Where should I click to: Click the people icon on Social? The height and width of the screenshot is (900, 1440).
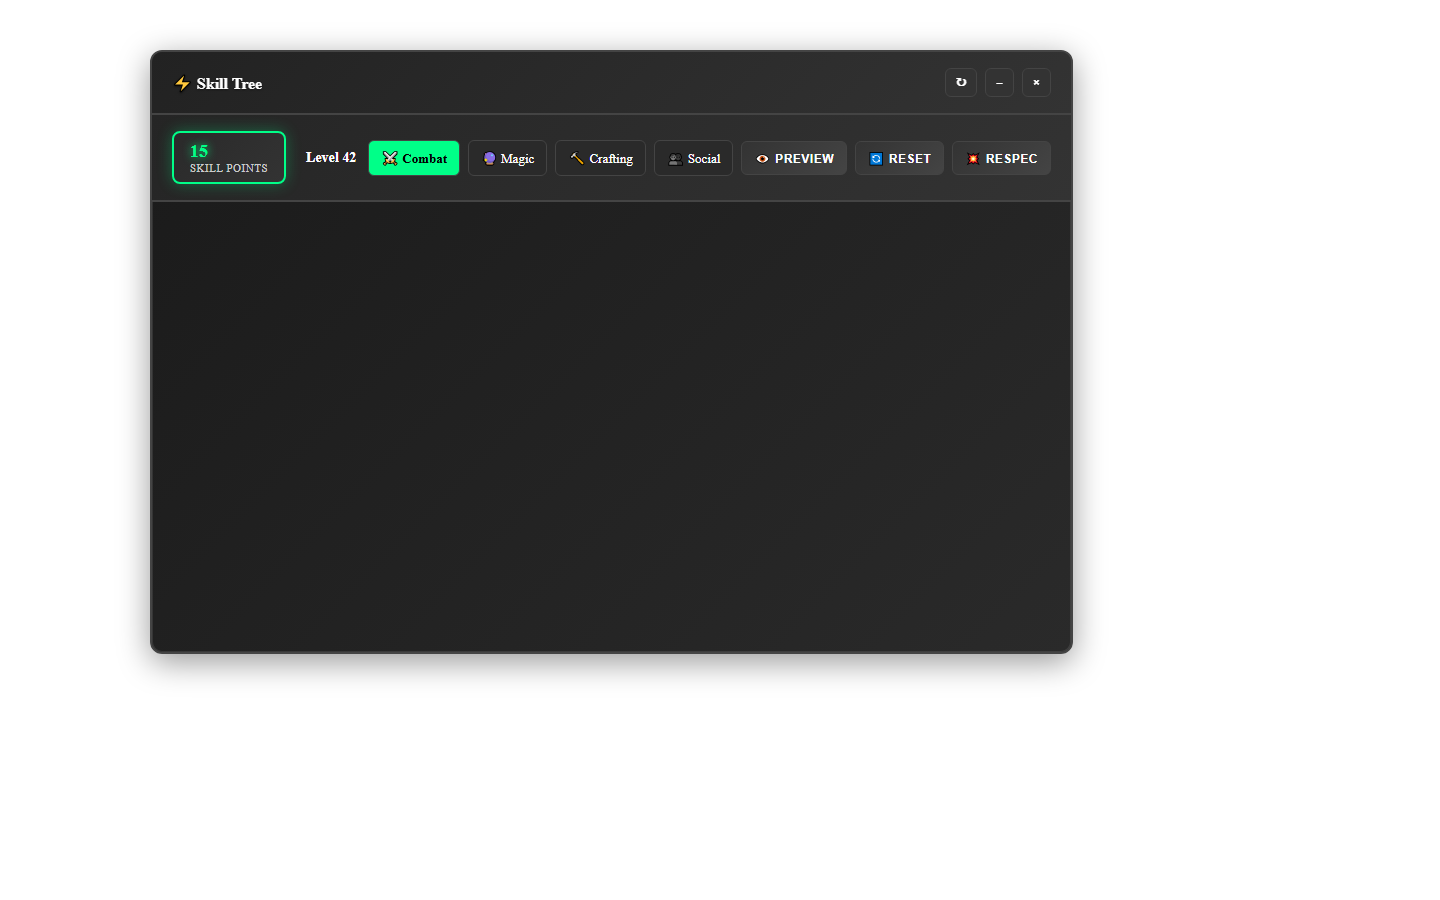click(675, 159)
